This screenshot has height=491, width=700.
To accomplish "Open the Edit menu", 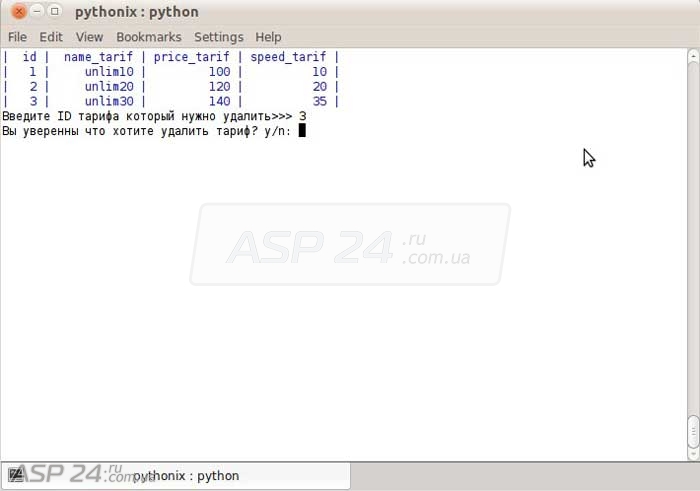I will pyautogui.click(x=51, y=37).
